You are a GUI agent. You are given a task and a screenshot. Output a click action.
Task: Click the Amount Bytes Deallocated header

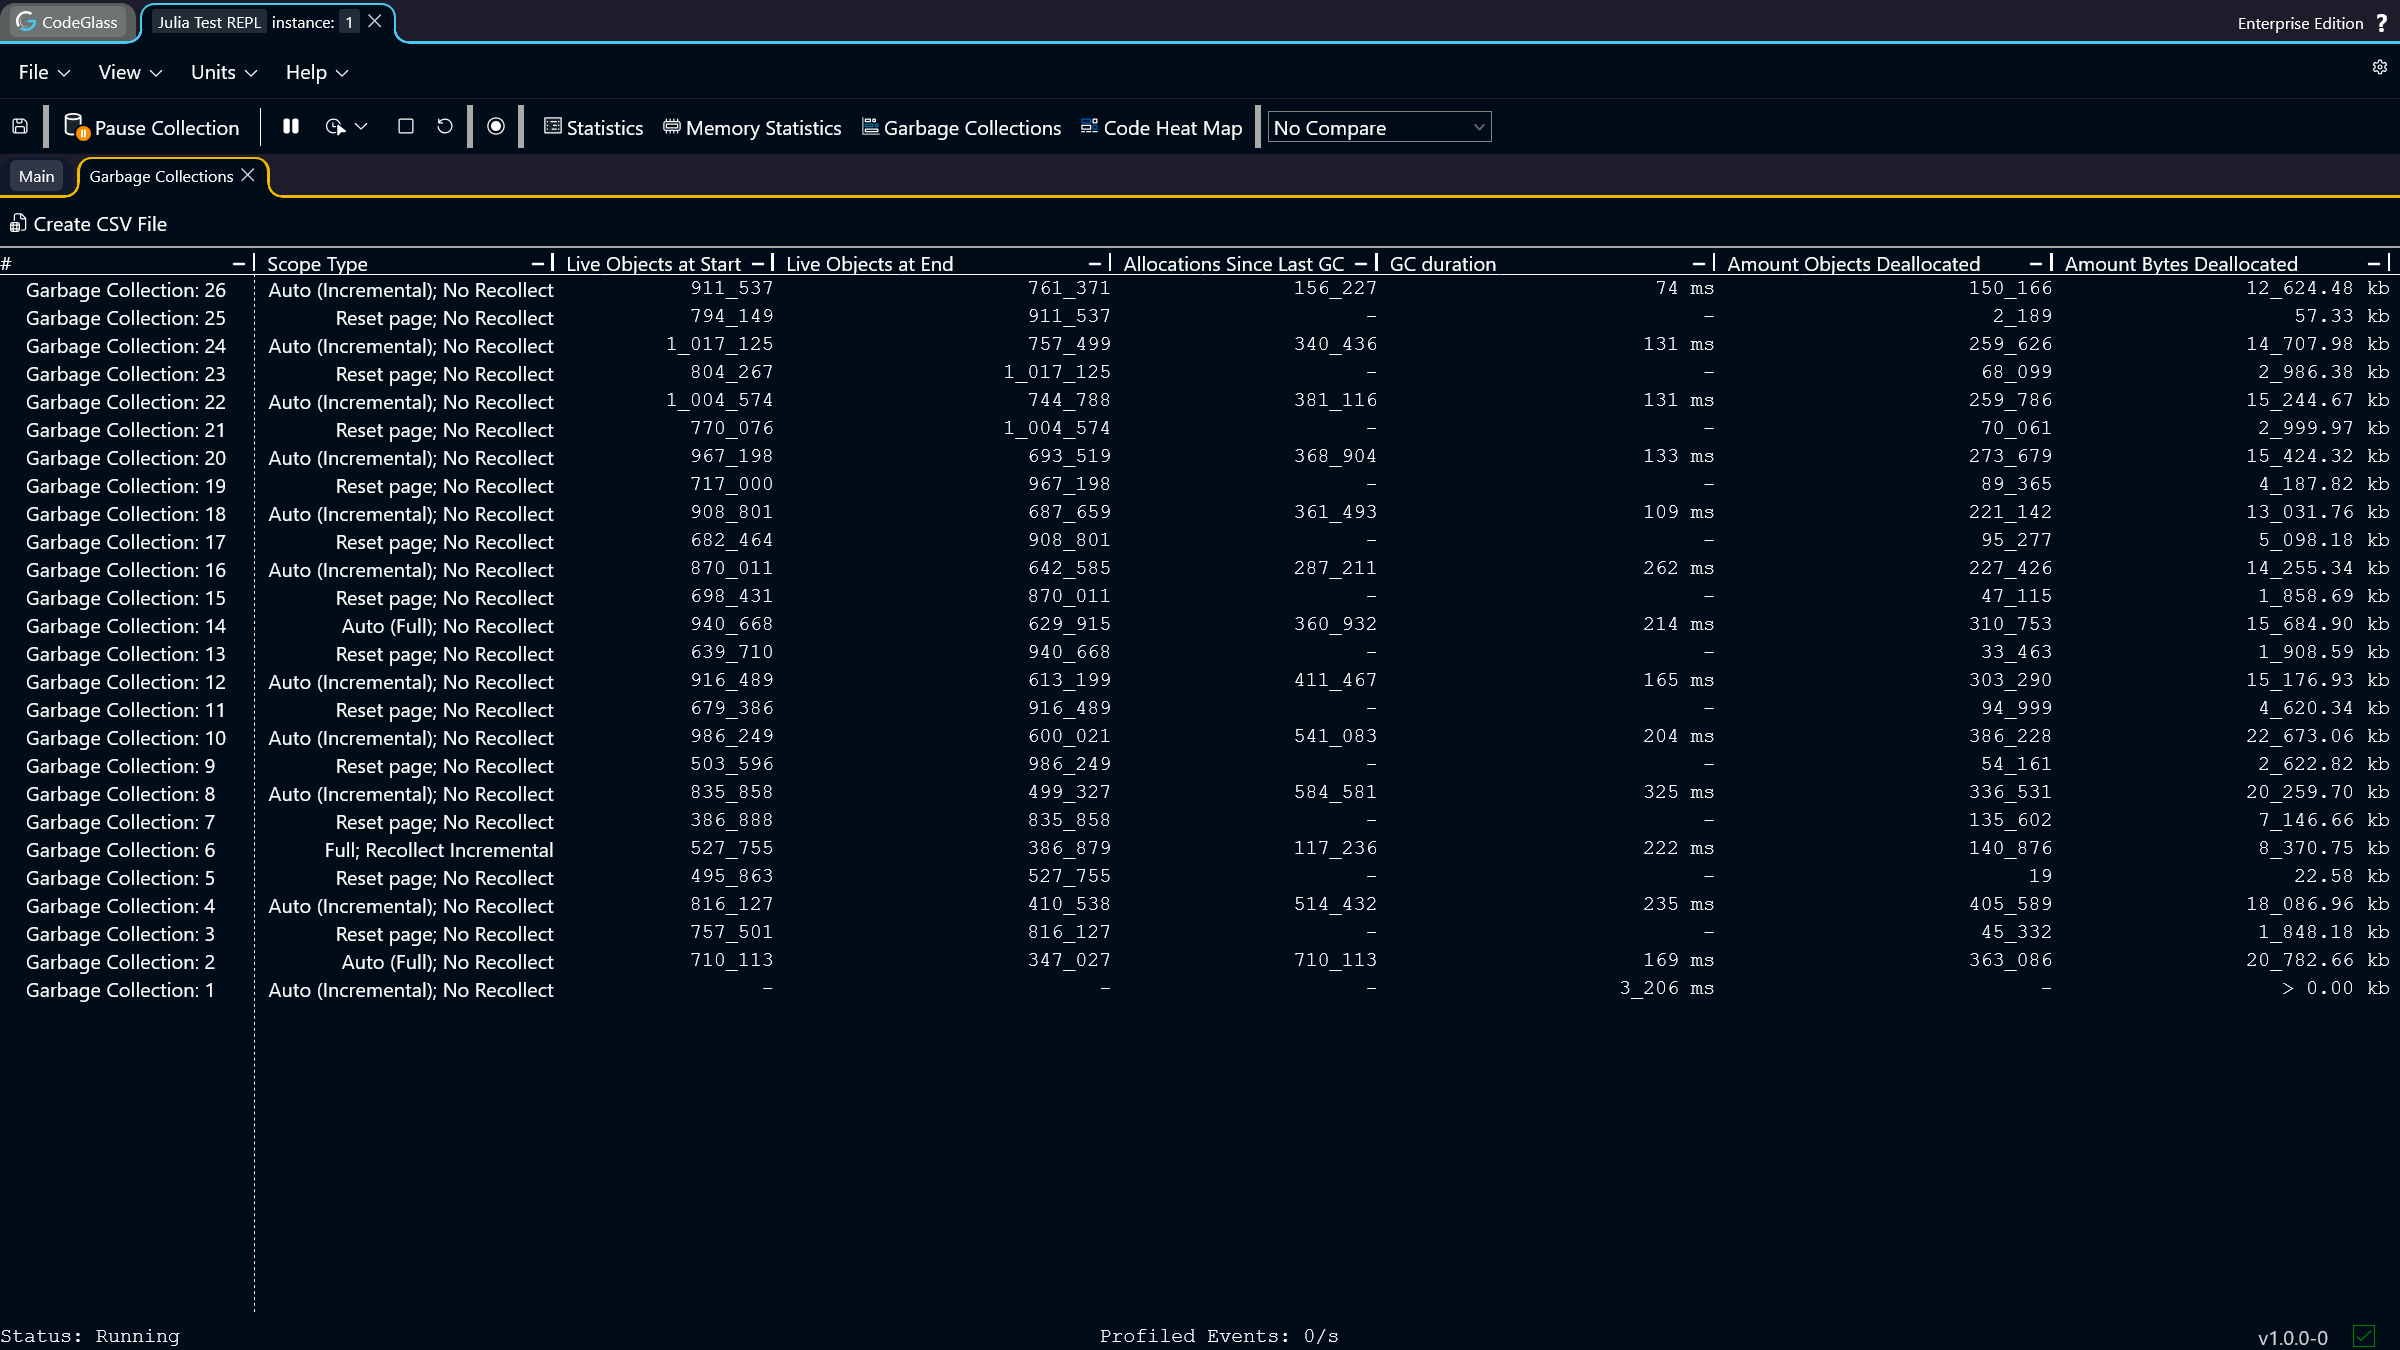[x=2181, y=264]
